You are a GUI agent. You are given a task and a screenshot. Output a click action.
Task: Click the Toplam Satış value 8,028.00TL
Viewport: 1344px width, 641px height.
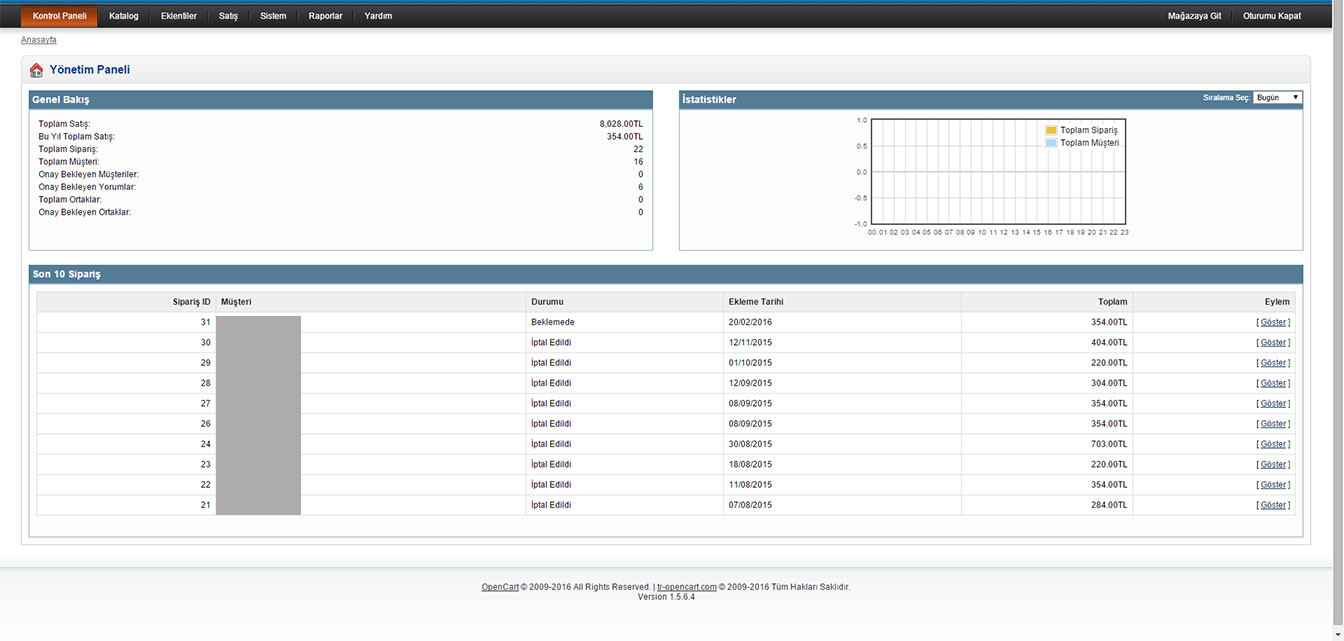pos(621,123)
